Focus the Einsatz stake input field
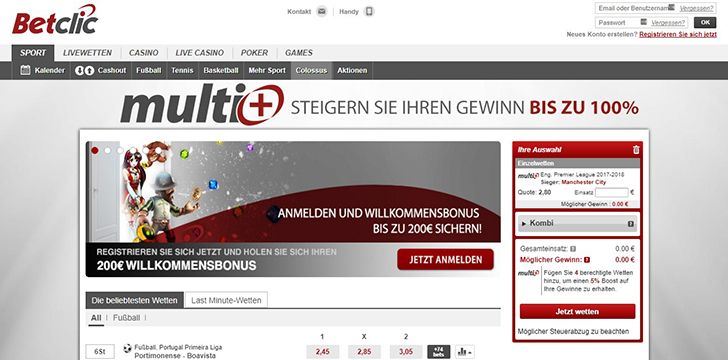The image size is (728, 360). tap(611, 192)
